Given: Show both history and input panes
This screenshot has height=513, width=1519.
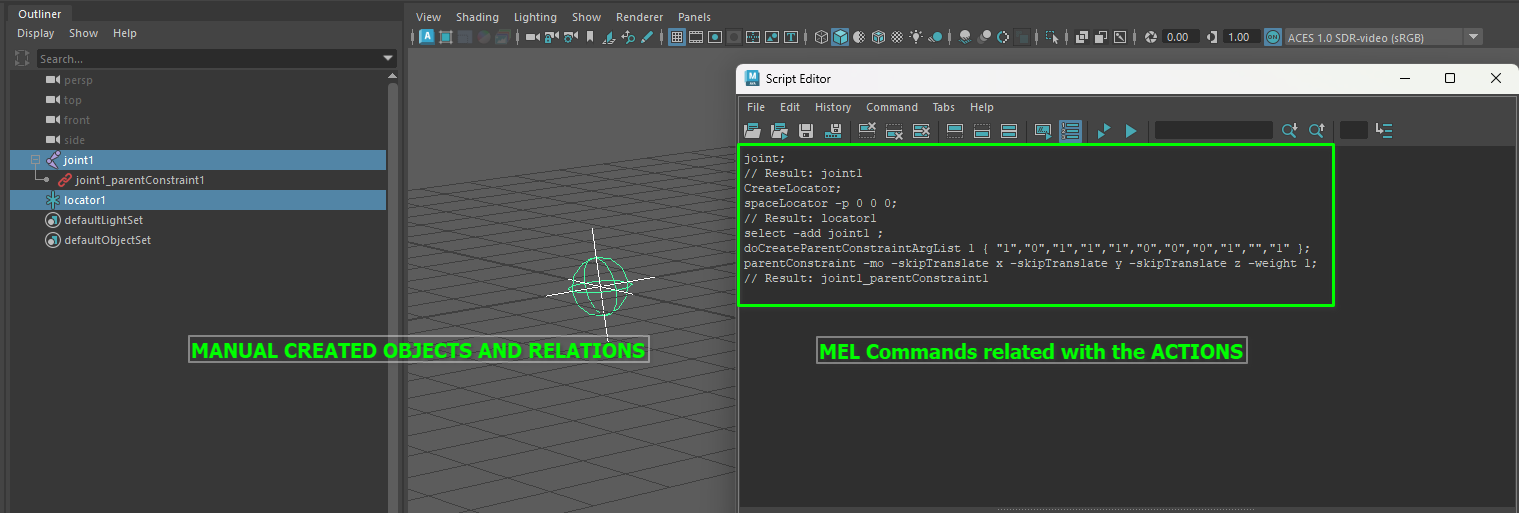Looking at the screenshot, I should point(1008,131).
